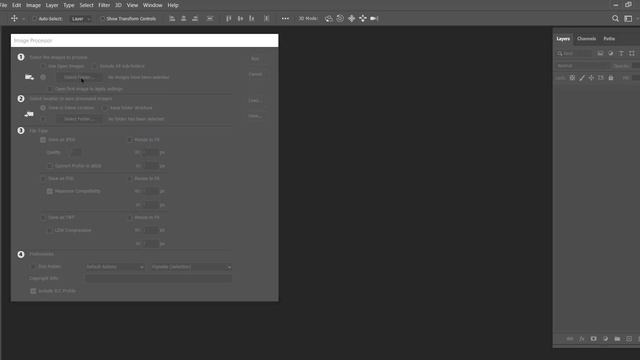Choose the 3D camera zoom icon
This screenshot has height=360, width=640.
tap(374, 18)
